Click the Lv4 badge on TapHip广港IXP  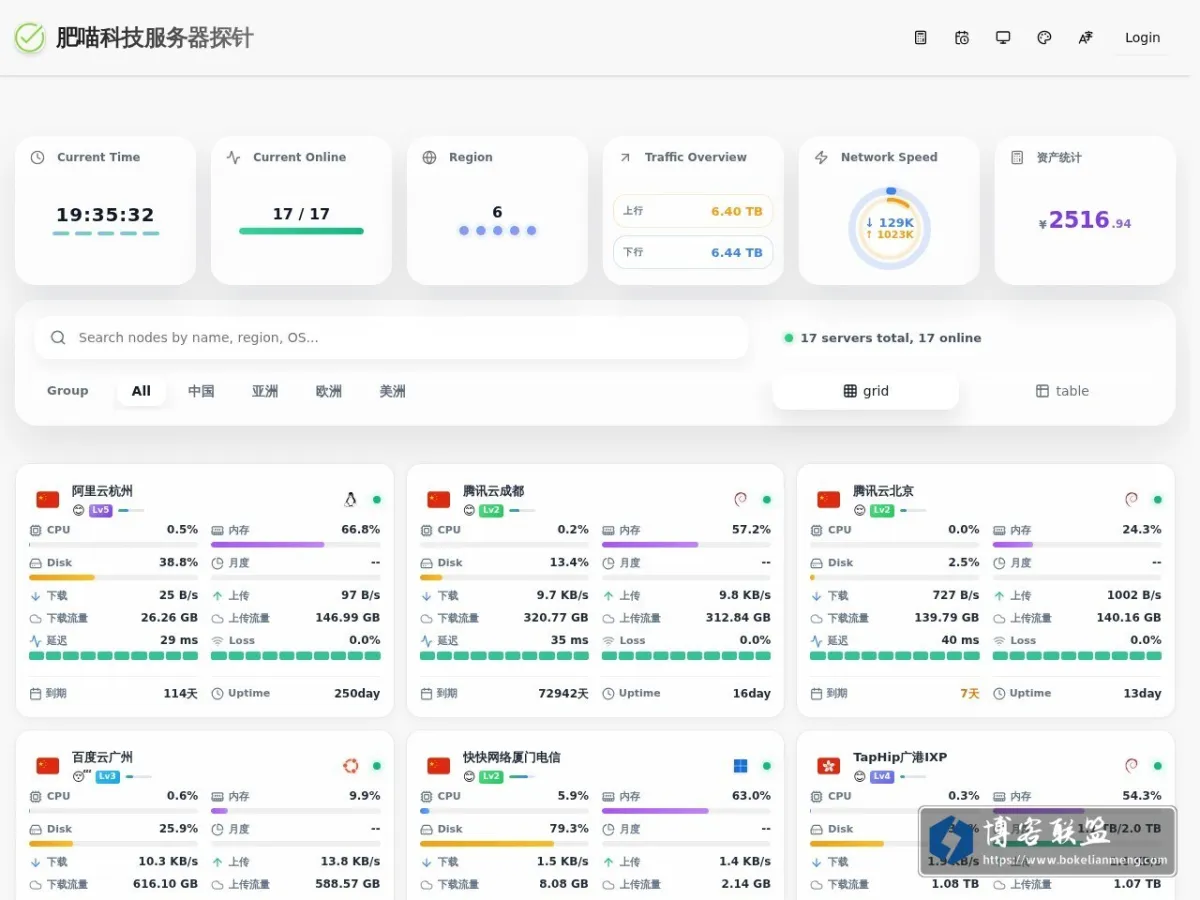tap(881, 776)
